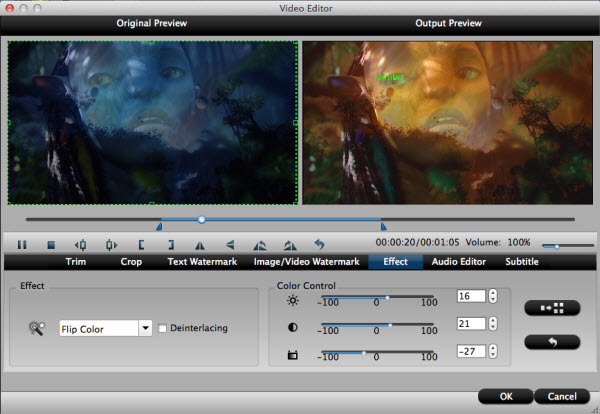Switch to Image/Video Watermark tab

[x=307, y=262]
